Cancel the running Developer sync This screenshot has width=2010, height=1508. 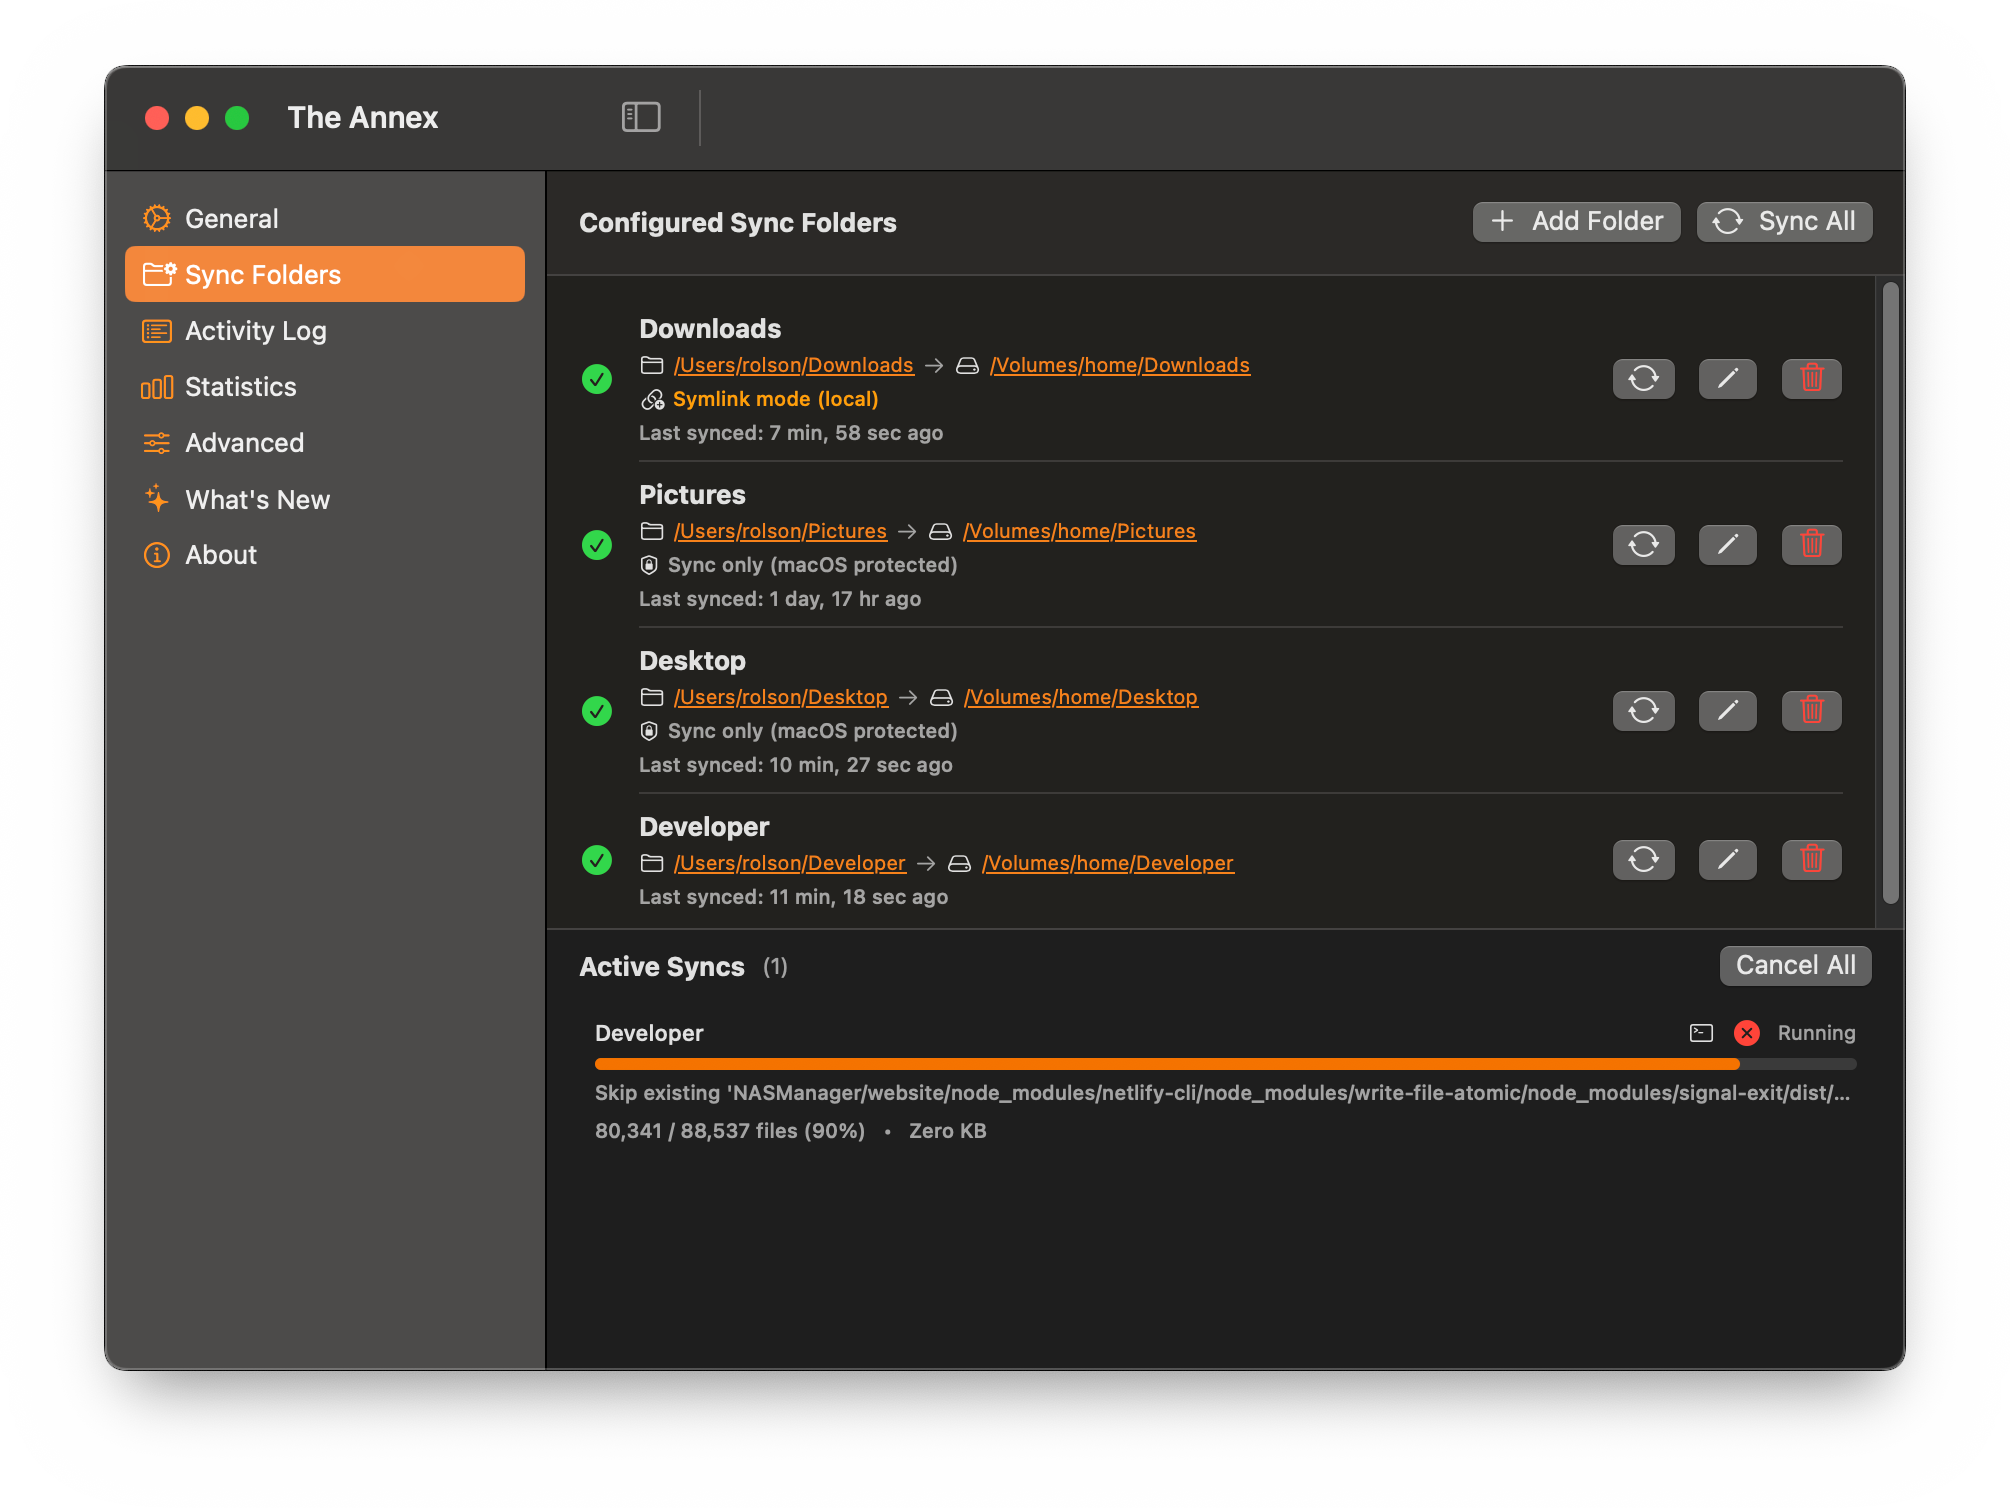click(x=1747, y=1033)
